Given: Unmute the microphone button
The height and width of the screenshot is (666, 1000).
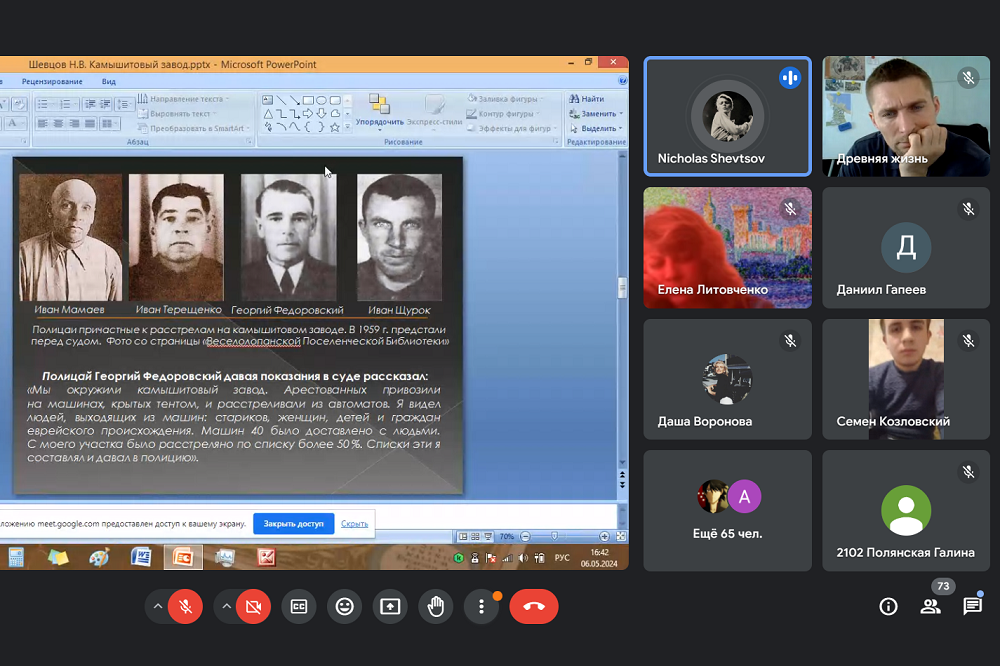Looking at the screenshot, I should point(185,606).
